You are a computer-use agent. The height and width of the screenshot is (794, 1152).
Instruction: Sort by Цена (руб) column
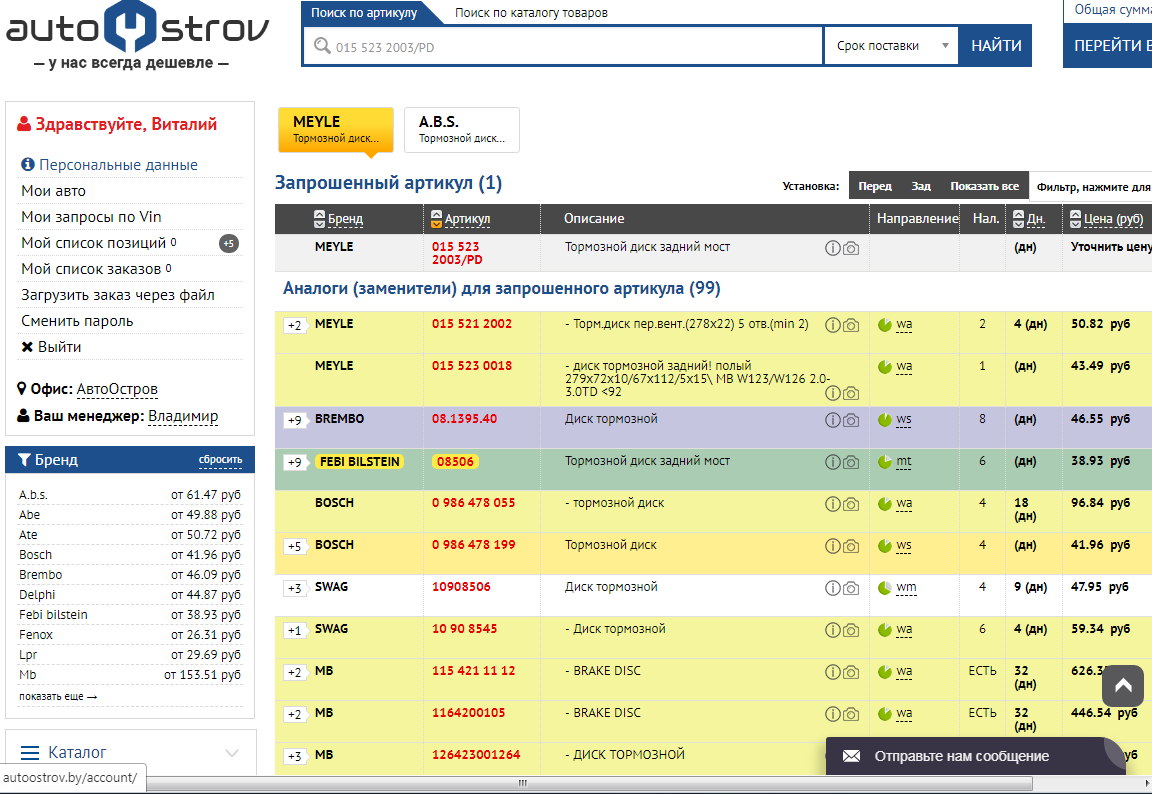coord(1106,219)
